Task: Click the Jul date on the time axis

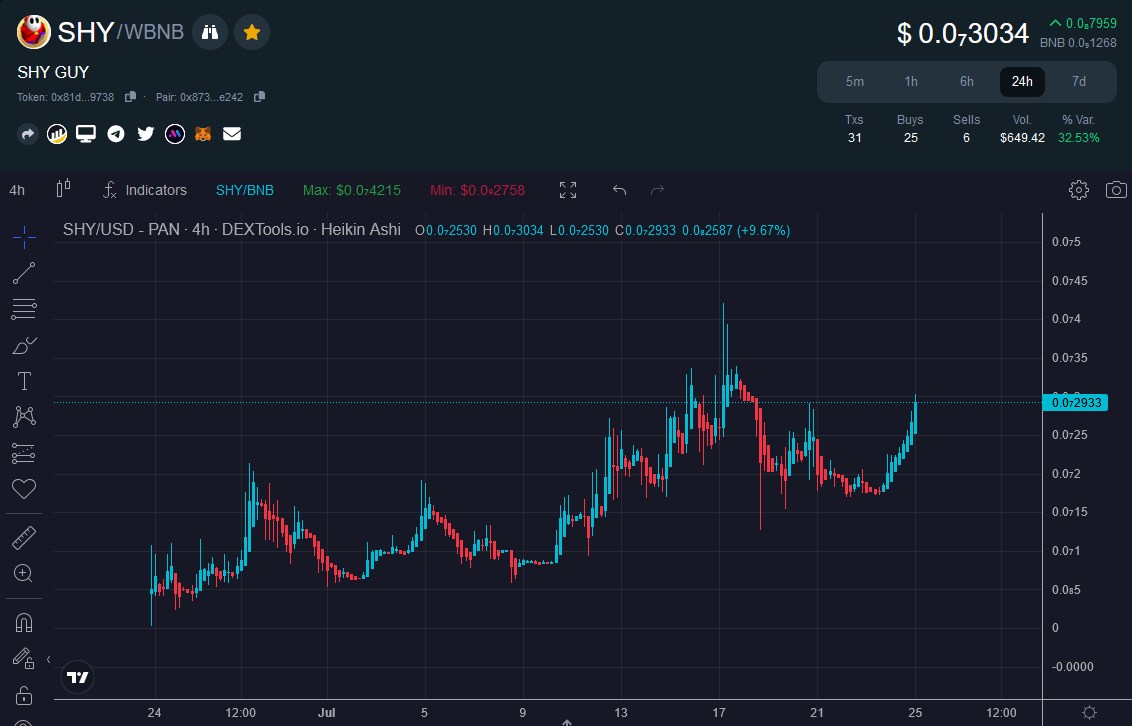Action: point(326,713)
